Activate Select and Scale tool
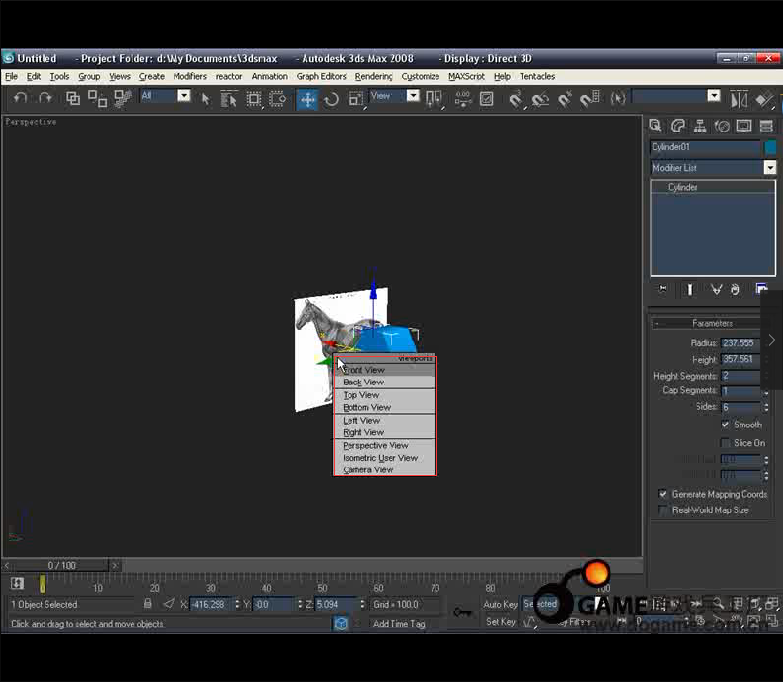Image resolution: width=783 pixels, height=682 pixels. 356,99
